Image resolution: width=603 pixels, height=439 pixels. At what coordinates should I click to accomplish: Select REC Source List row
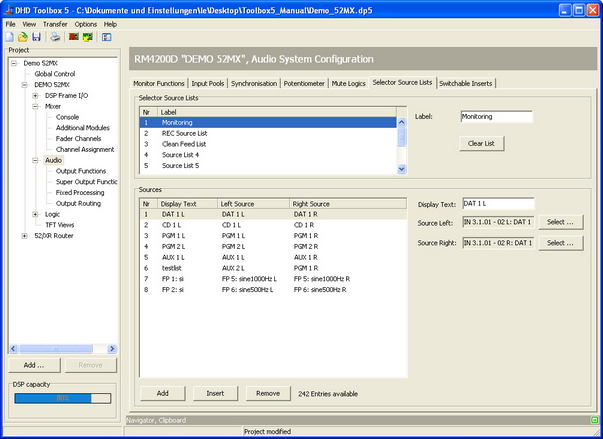pyautogui.click(x=268, y=133)
